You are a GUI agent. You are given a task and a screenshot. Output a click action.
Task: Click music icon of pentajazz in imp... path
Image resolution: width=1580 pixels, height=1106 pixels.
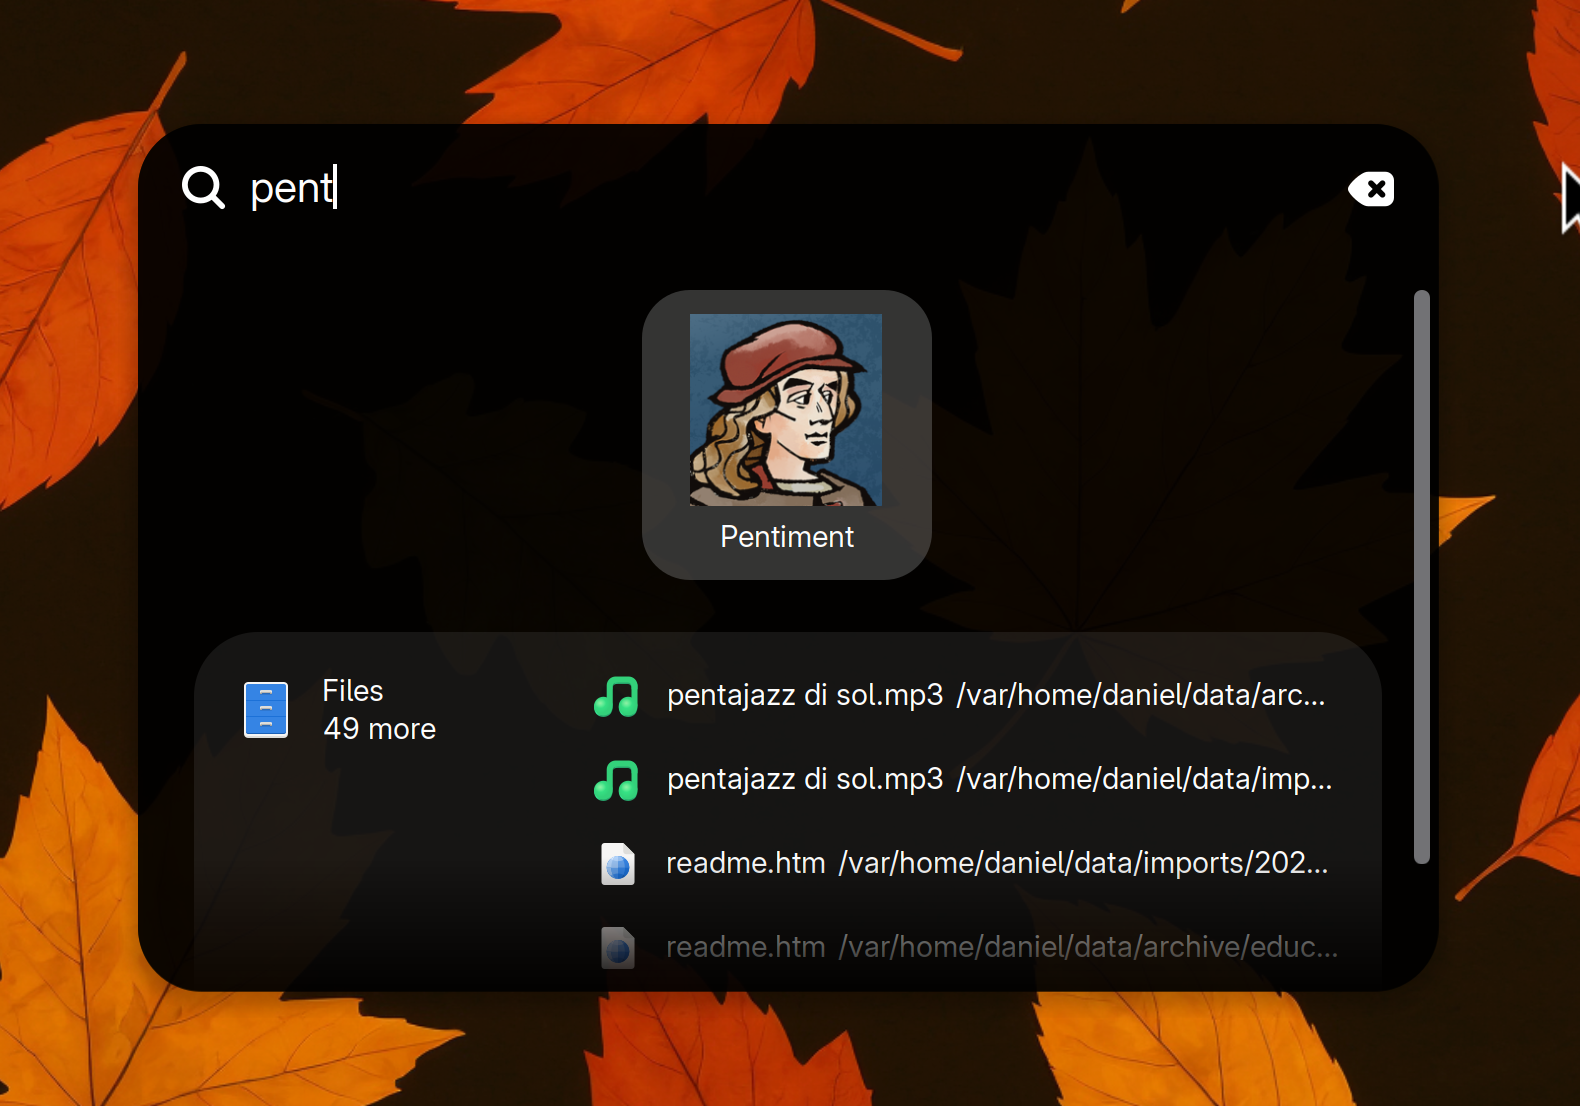[616, 780]
